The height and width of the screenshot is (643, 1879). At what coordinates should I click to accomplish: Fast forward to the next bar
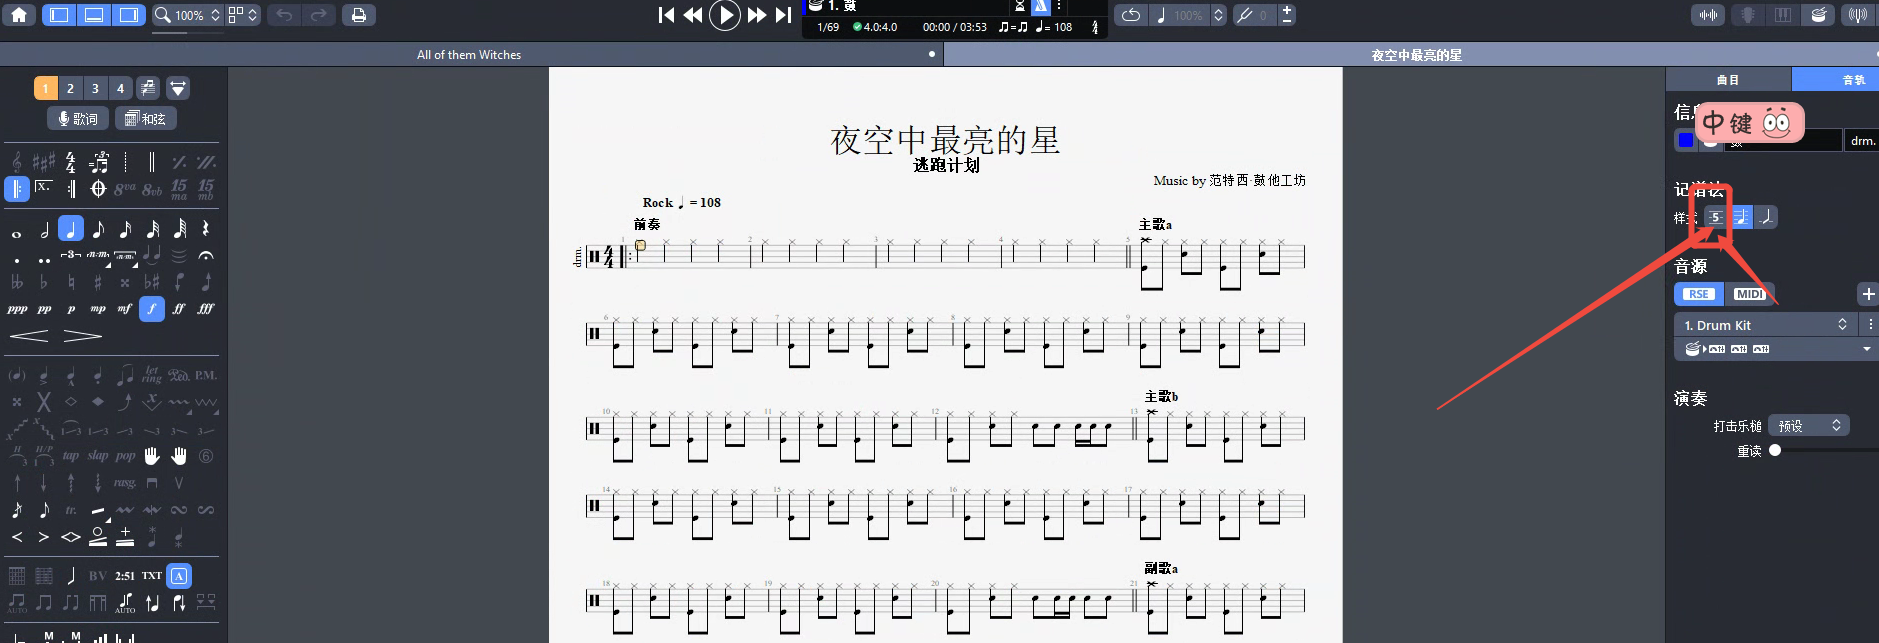tap(757, 15)
